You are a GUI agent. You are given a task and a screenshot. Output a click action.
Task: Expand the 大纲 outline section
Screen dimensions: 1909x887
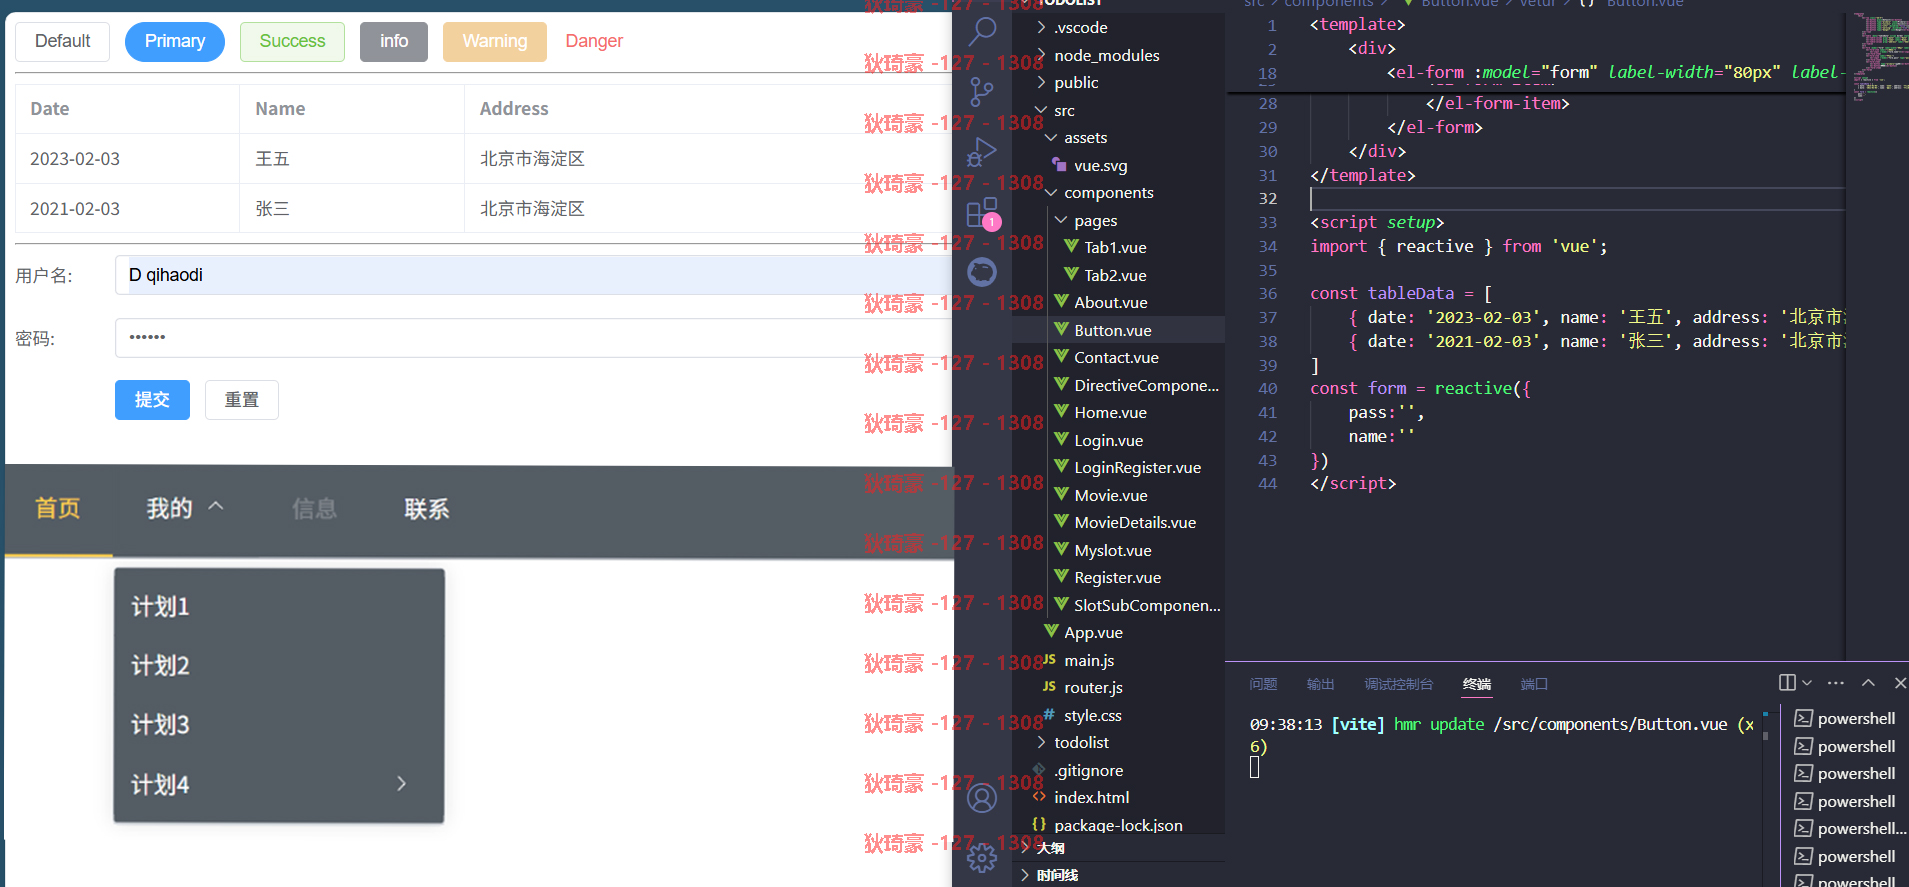[x=1050, y=848]
